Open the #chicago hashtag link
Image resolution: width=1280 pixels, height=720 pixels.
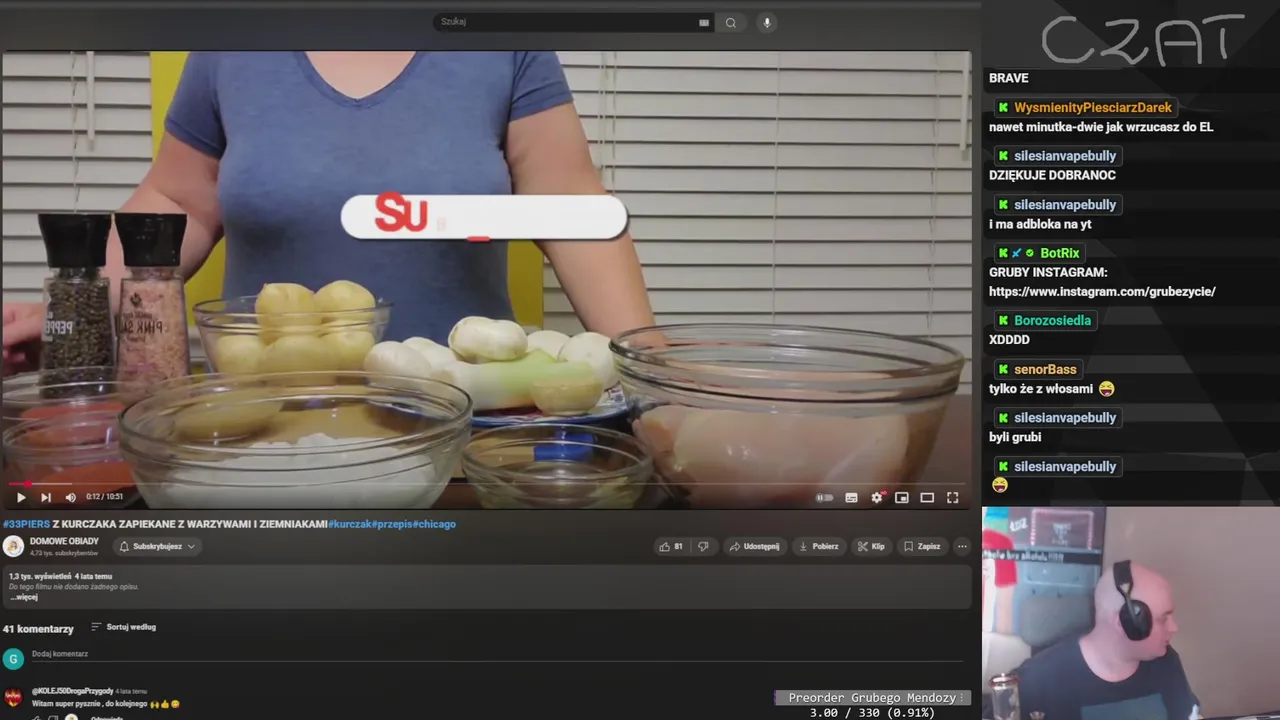(434, 524)
